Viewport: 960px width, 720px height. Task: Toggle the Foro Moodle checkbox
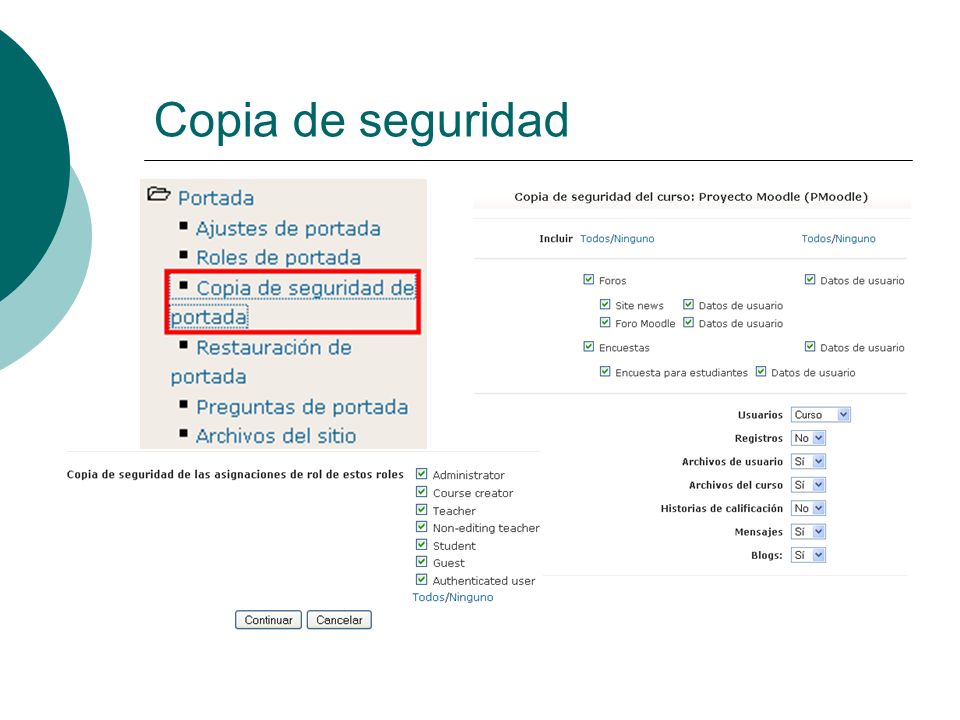click(606, 323)
